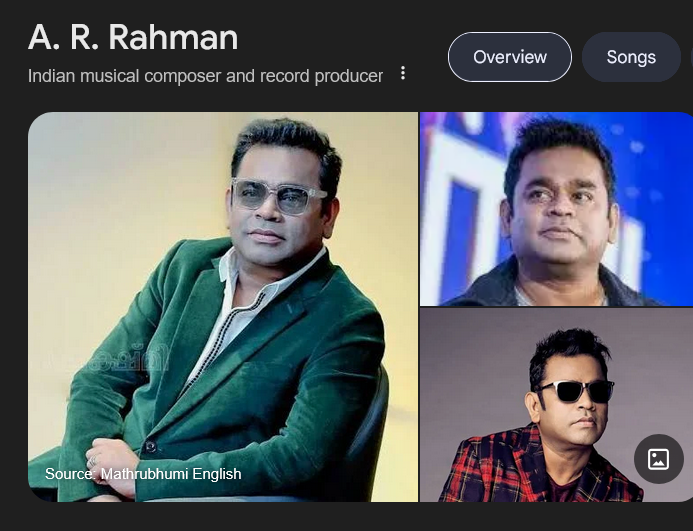693x531 pixels.
Task: Open the Songs tab
Action: 631,57
